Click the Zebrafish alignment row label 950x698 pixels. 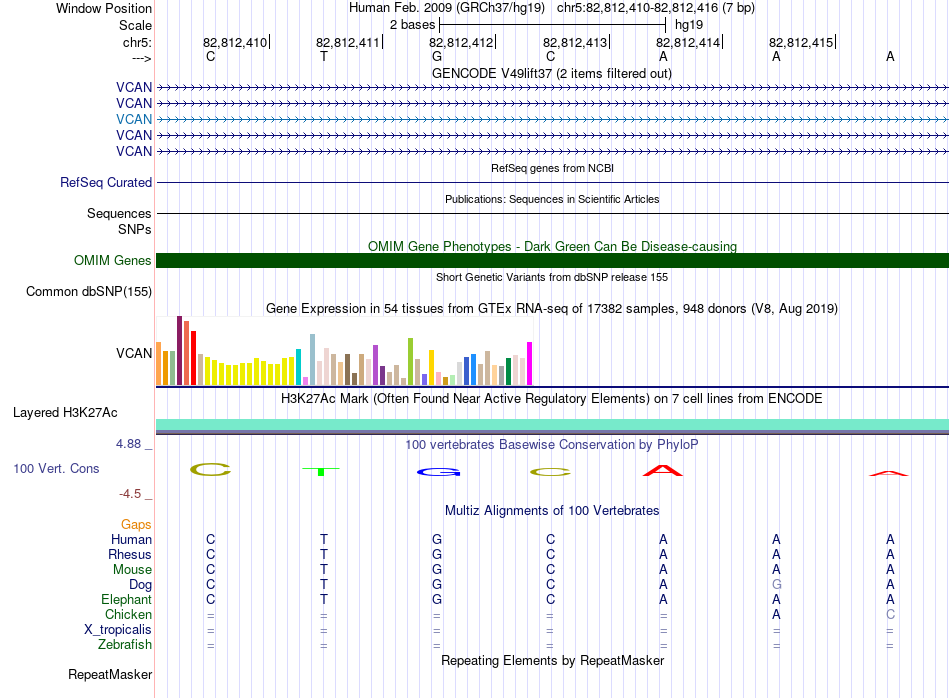(x=125, y=644)
